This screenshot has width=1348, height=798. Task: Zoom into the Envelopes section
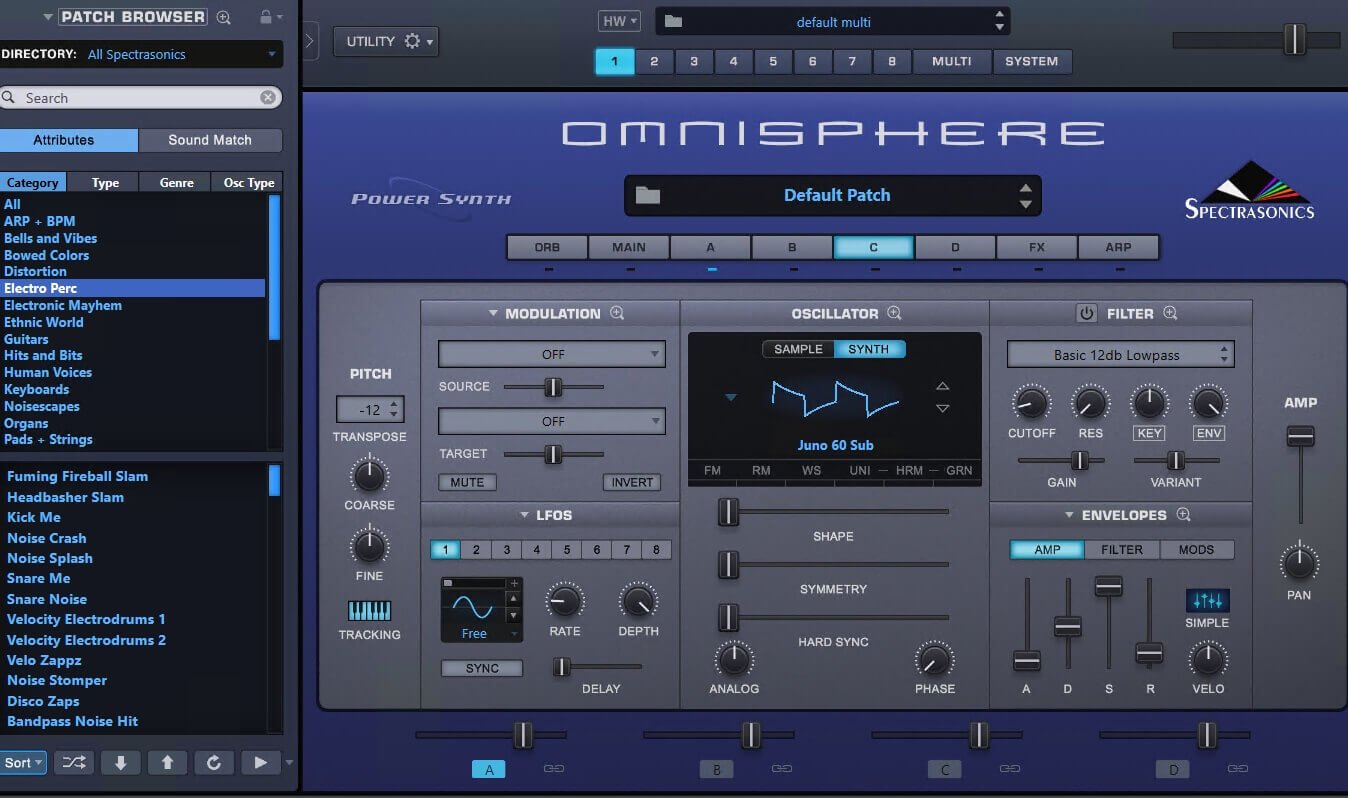pos(1184,515)
